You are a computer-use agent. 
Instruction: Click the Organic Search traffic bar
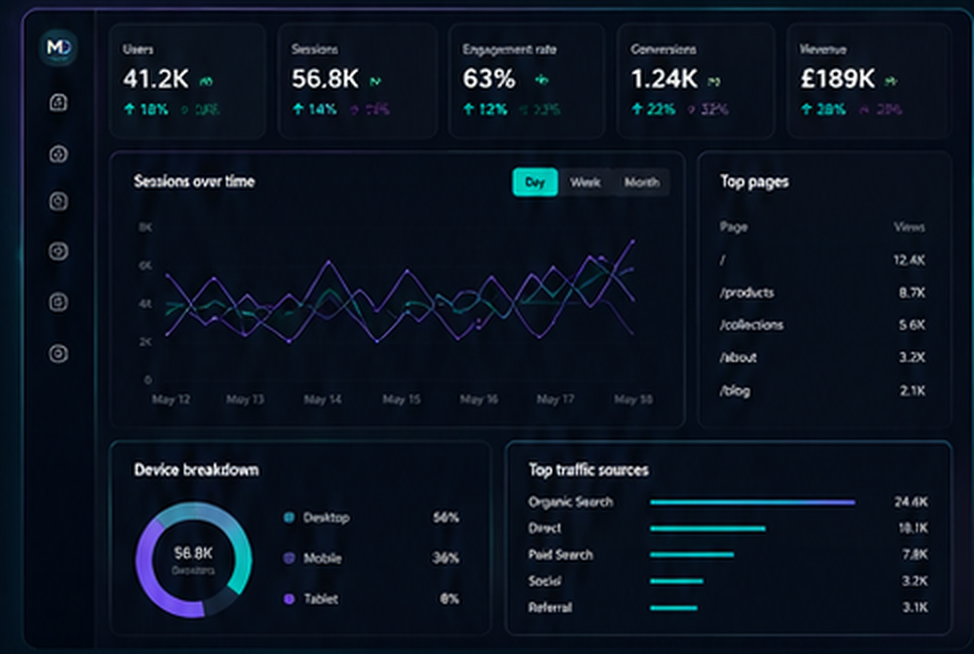coord(752,502)
